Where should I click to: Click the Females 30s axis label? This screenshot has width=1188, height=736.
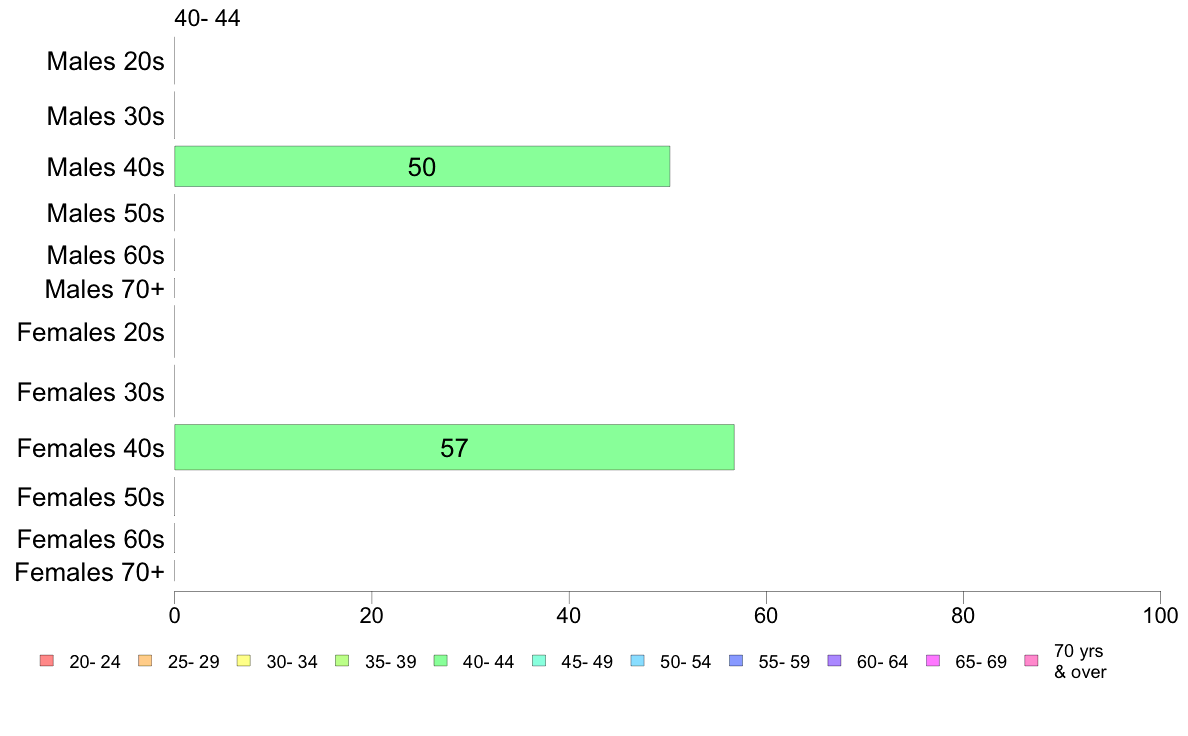[x=91, y=393]
